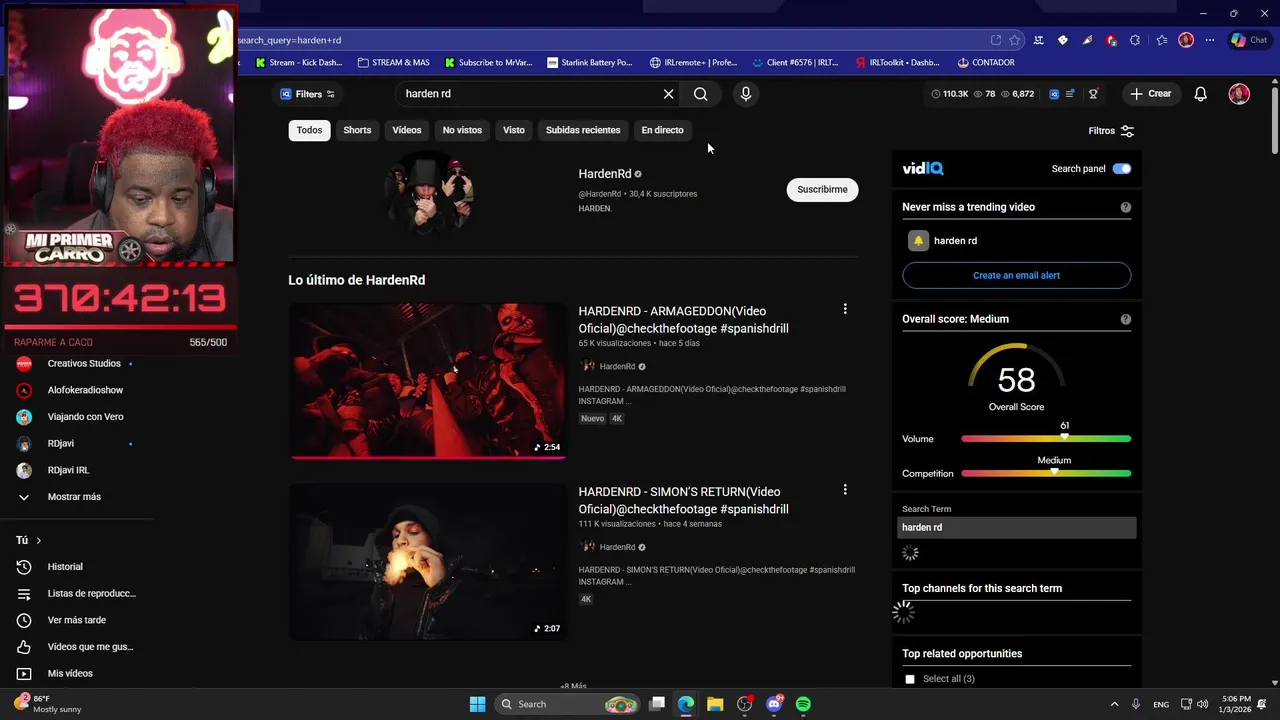Open Discord from the taskbar

coord(774,704)
